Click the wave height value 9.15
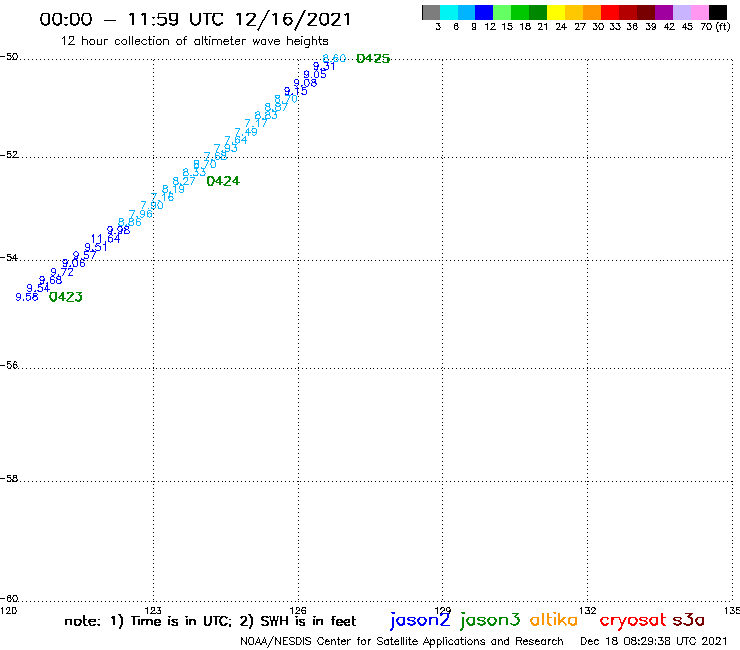Viewport: 740px width, 650px height. coord(295,91)
